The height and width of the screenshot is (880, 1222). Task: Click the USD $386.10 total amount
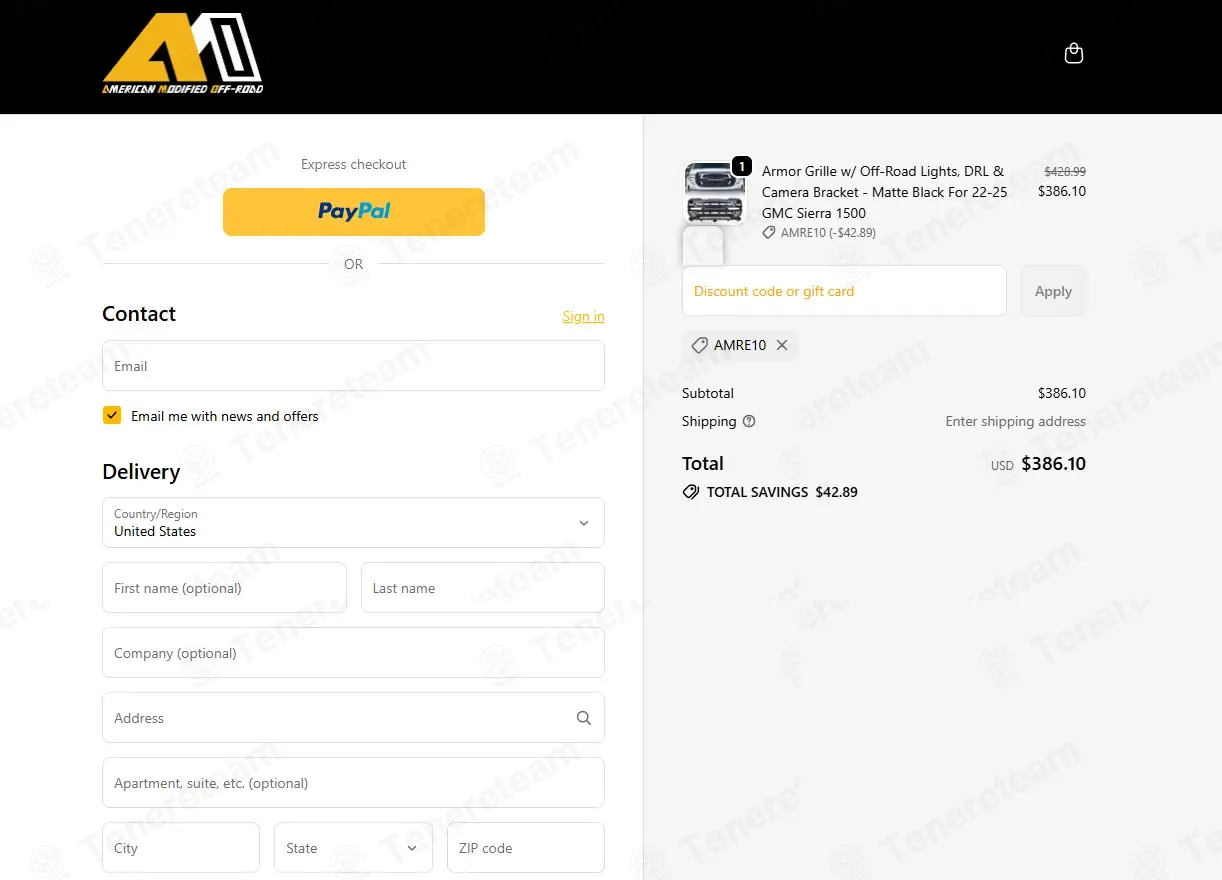tap(1038, 464)
